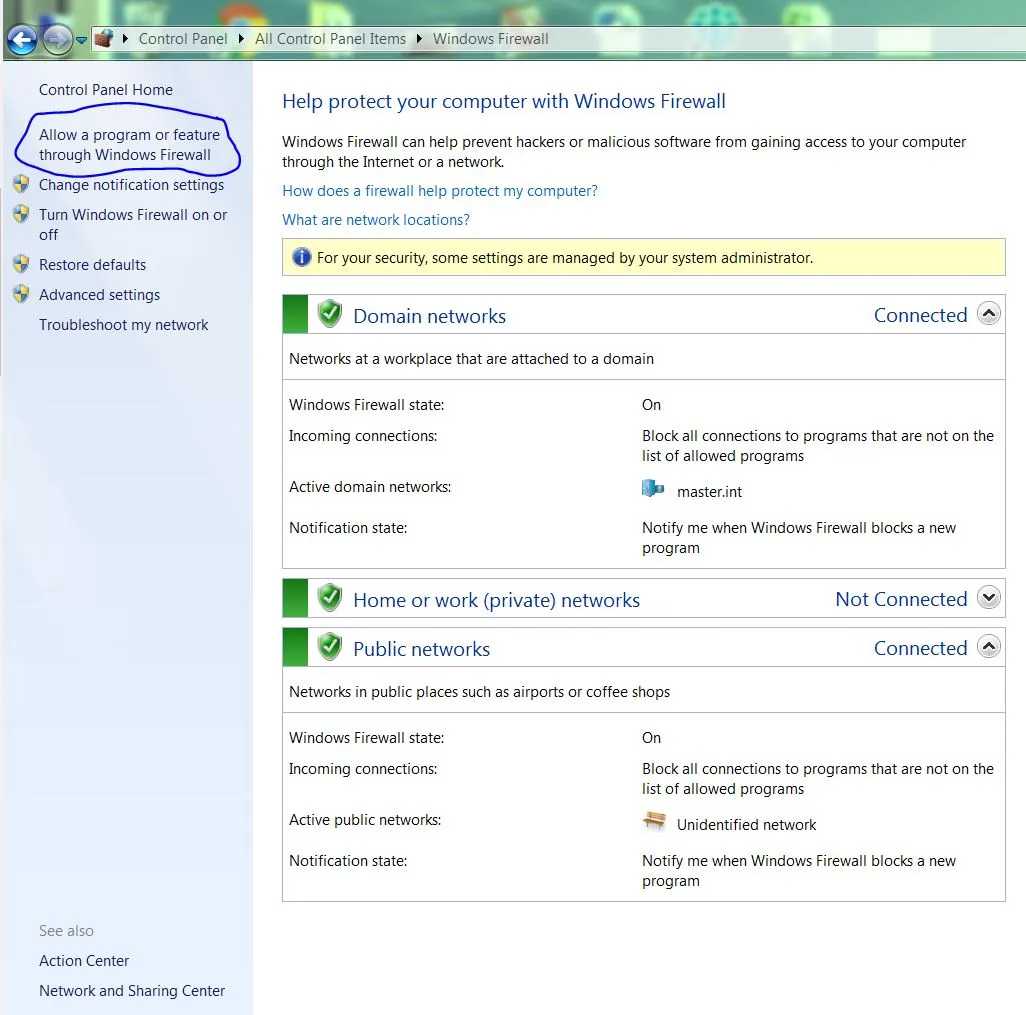This screenshot has height=1015, width=1026.
Task: Click shield icon beside Change notification settings
Action: 21,184
